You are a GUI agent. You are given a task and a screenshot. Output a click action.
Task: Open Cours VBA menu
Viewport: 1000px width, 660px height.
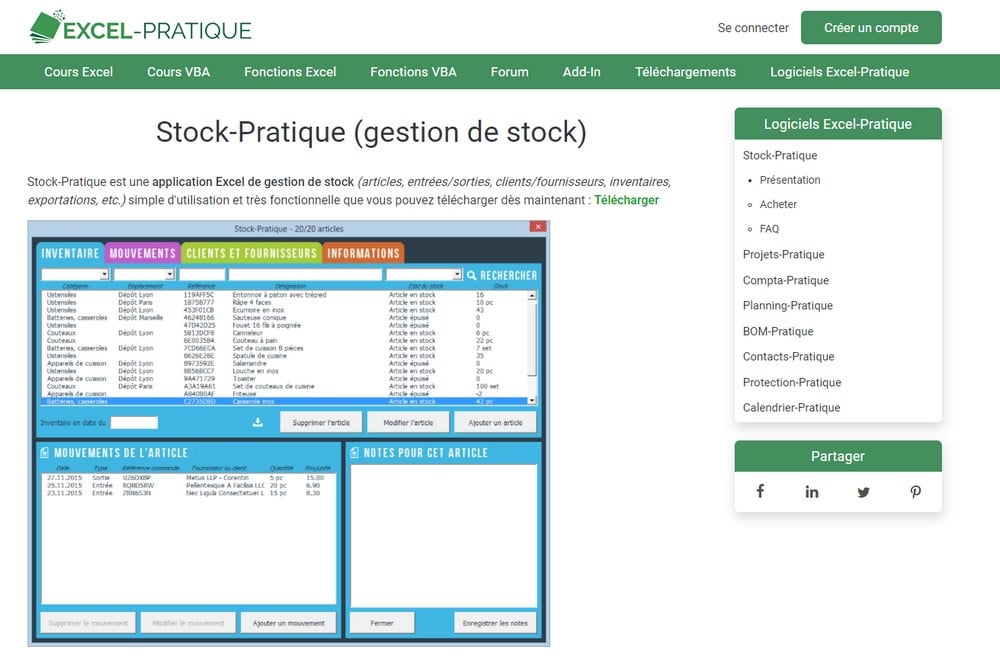point(179,72)
